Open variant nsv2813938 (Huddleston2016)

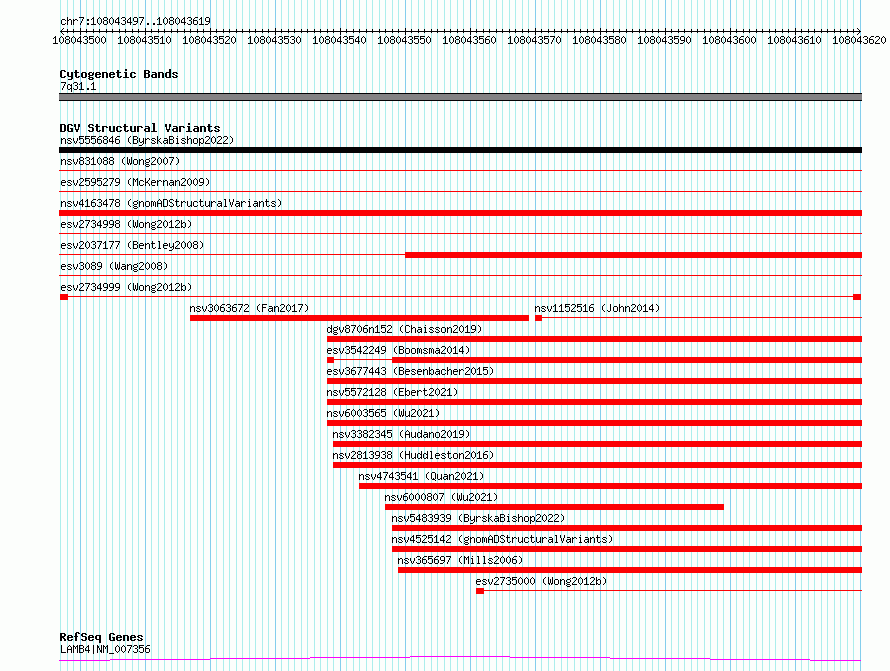point(413,455)
